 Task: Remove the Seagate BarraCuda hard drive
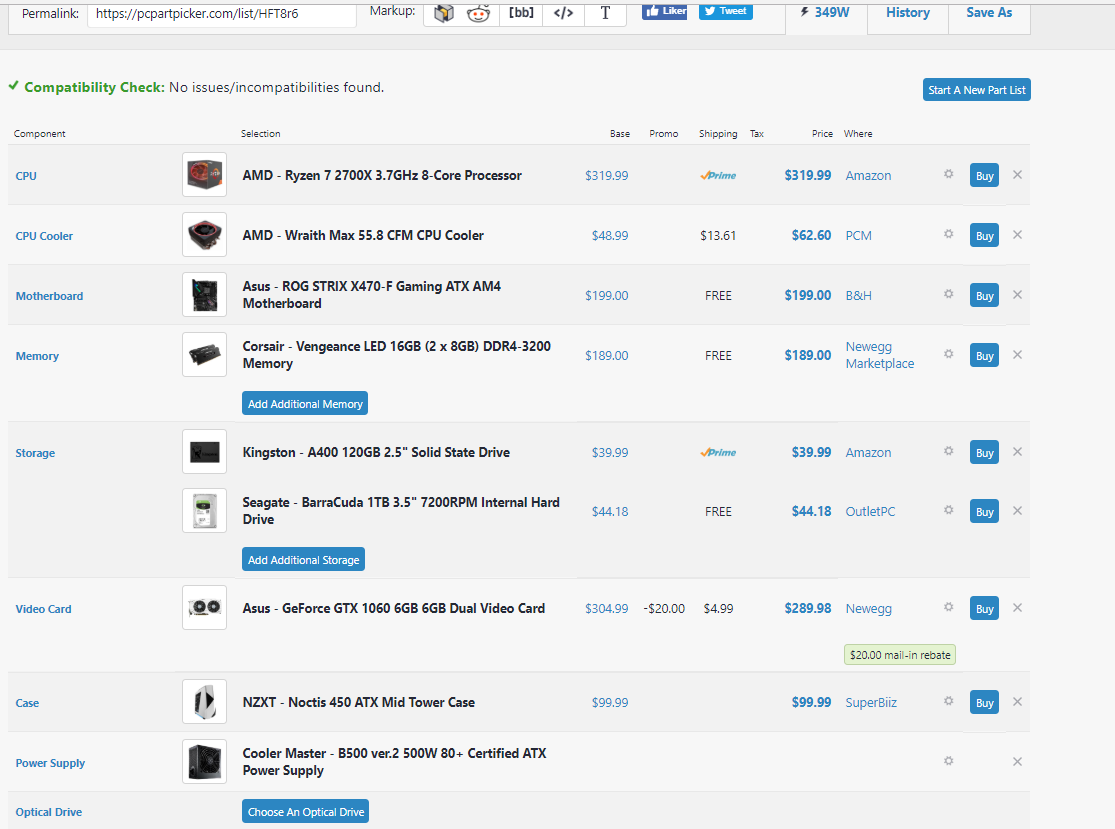[1018, 510]
